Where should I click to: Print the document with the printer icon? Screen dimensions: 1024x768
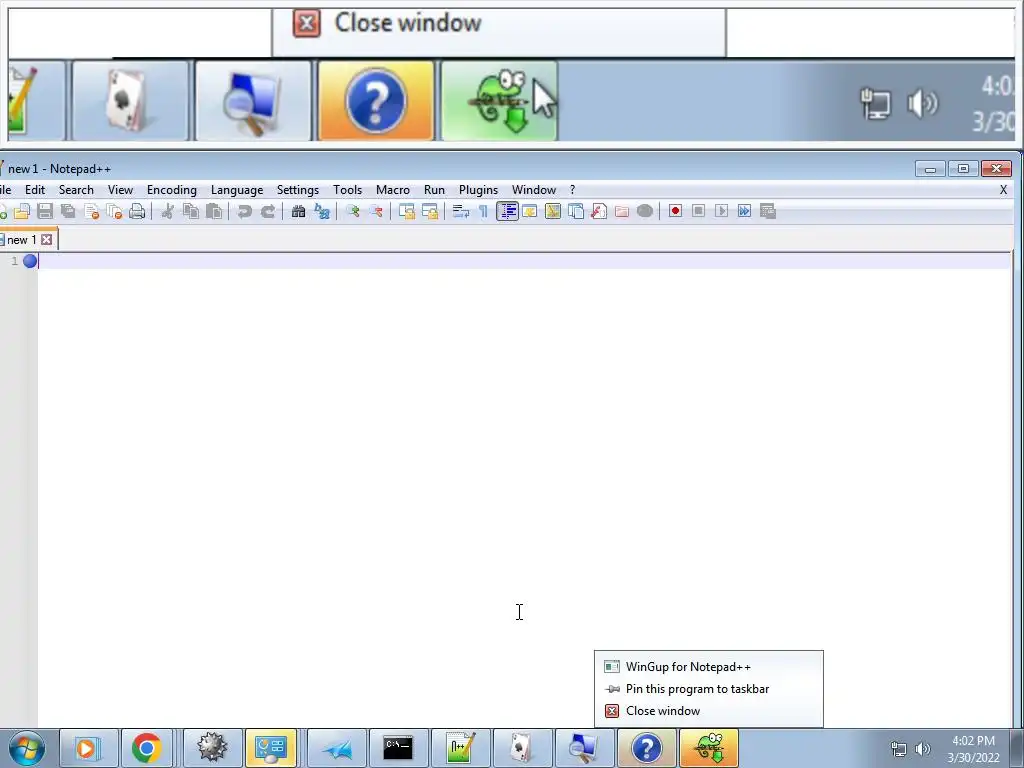(x=137, y=211)
